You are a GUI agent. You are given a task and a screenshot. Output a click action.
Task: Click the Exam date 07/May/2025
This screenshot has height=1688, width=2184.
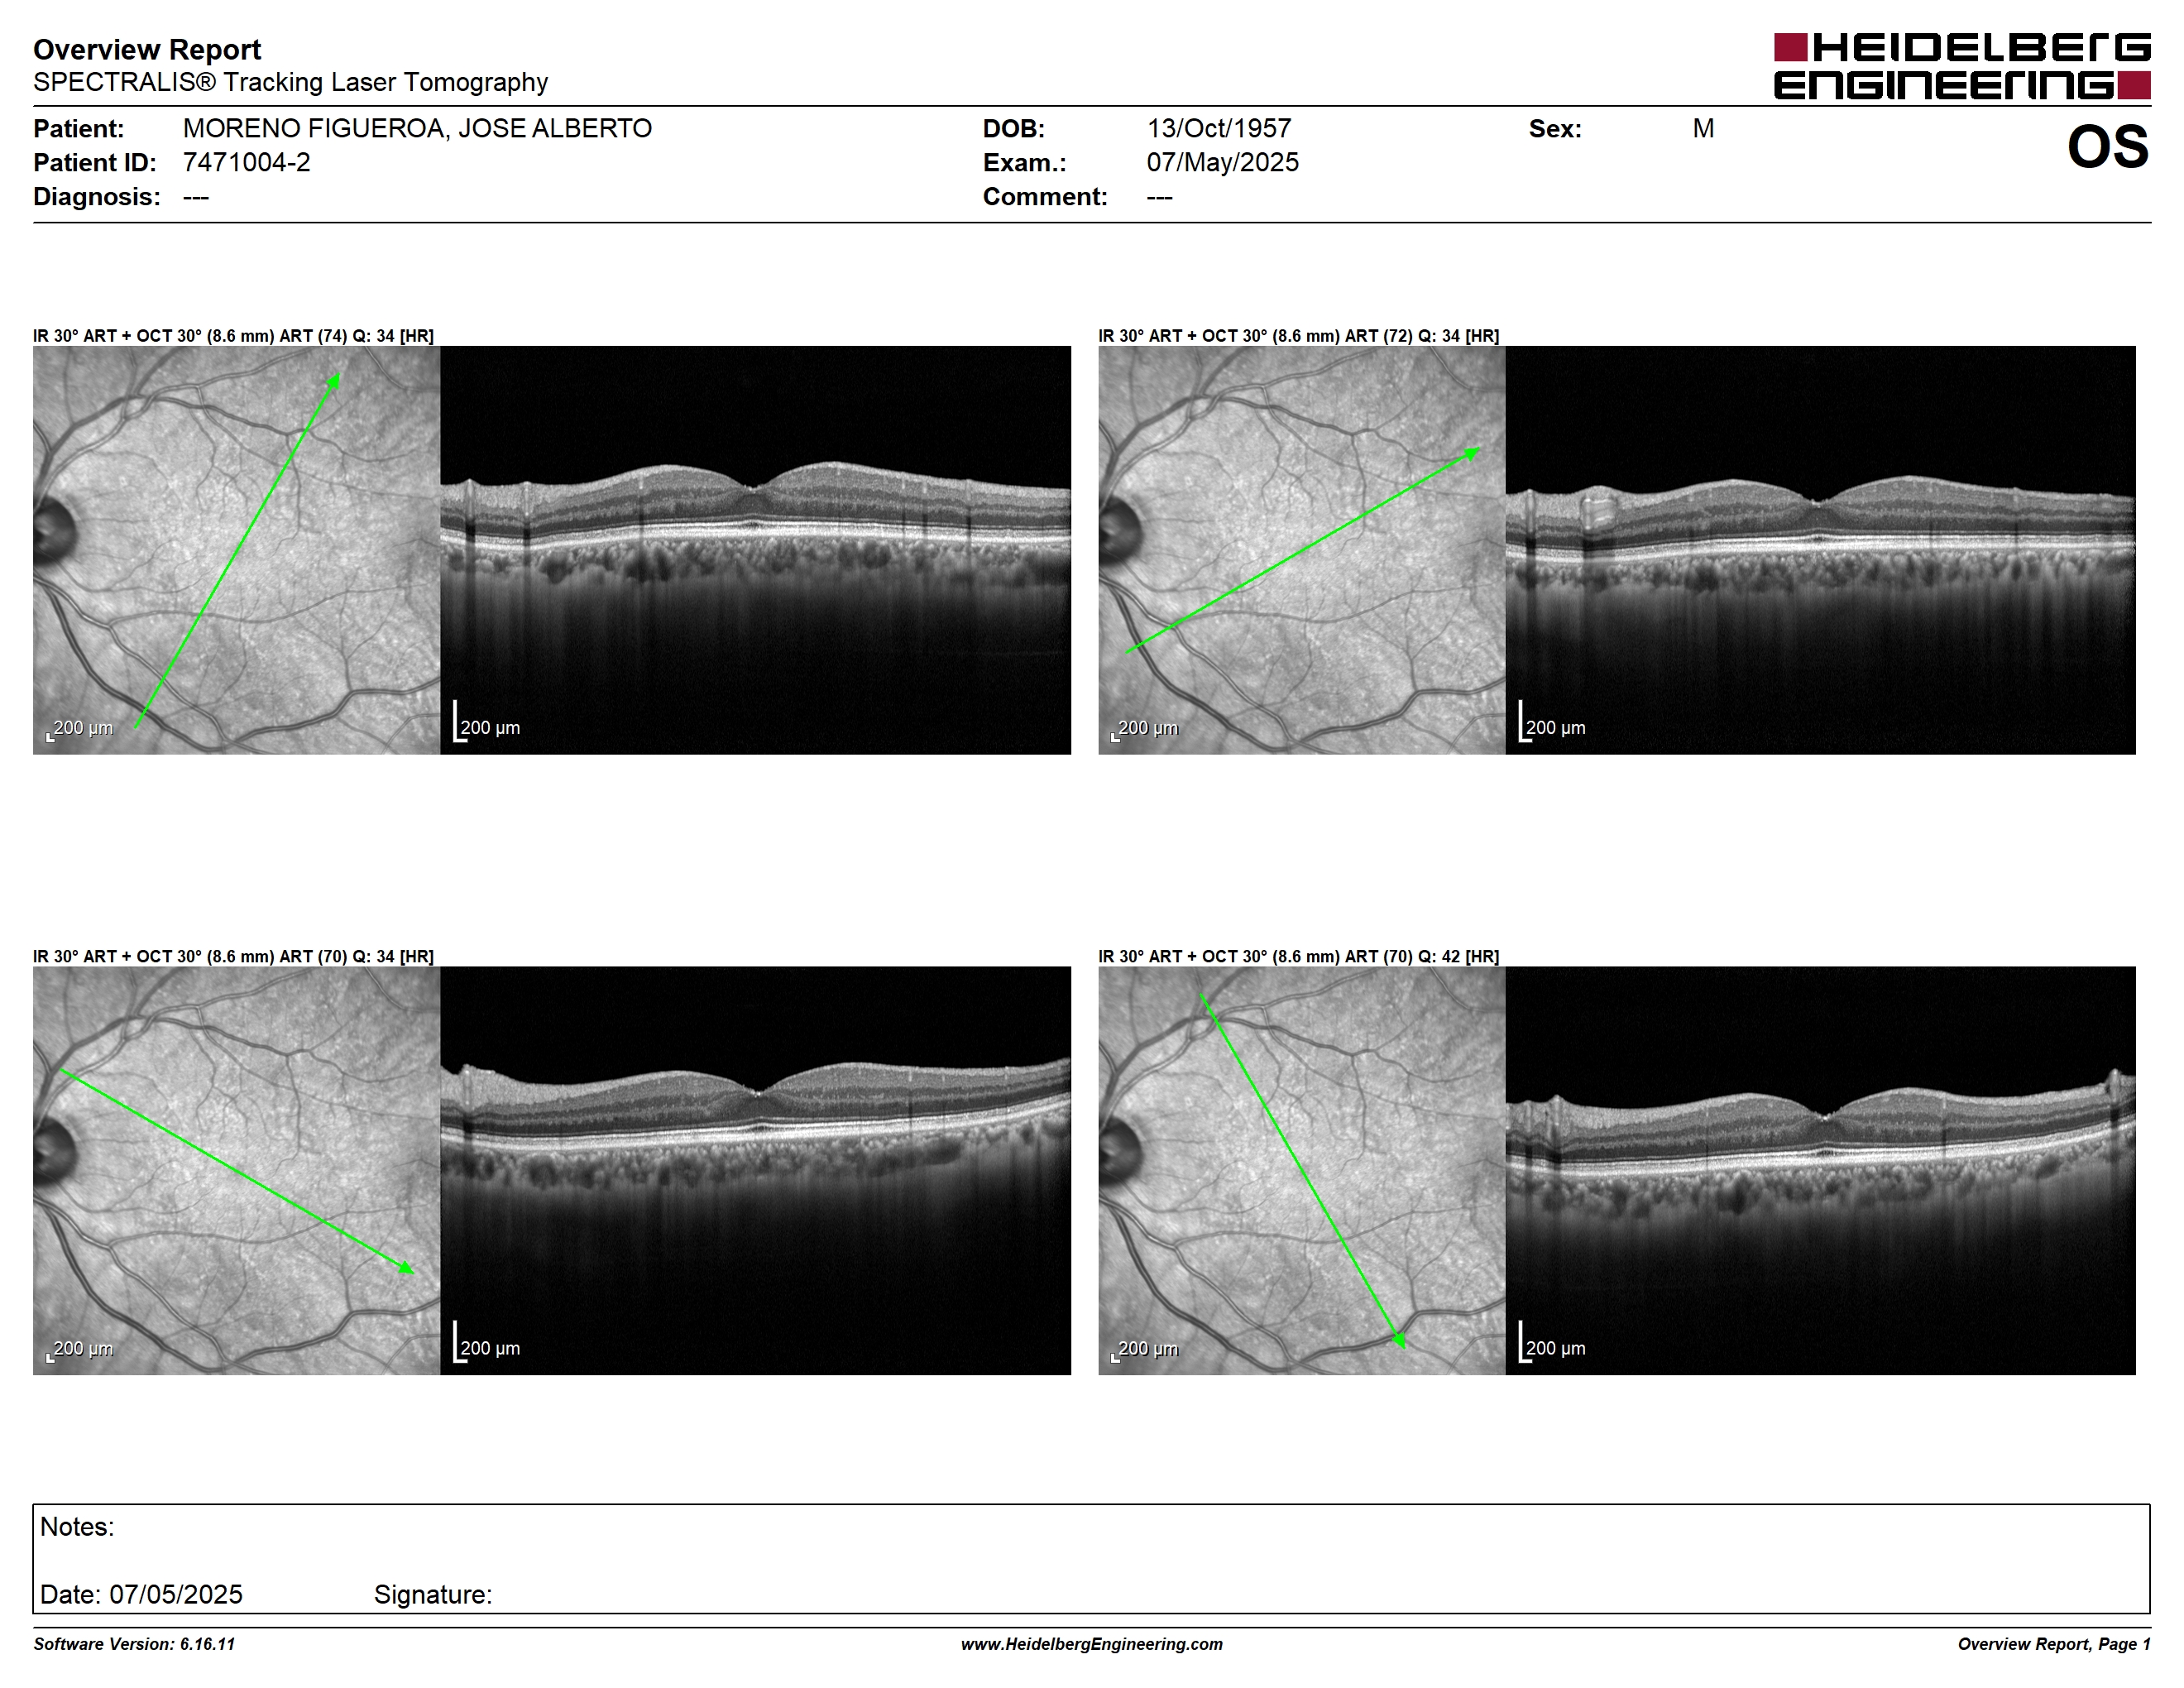pyautogui.click(x=1222, y=163)
